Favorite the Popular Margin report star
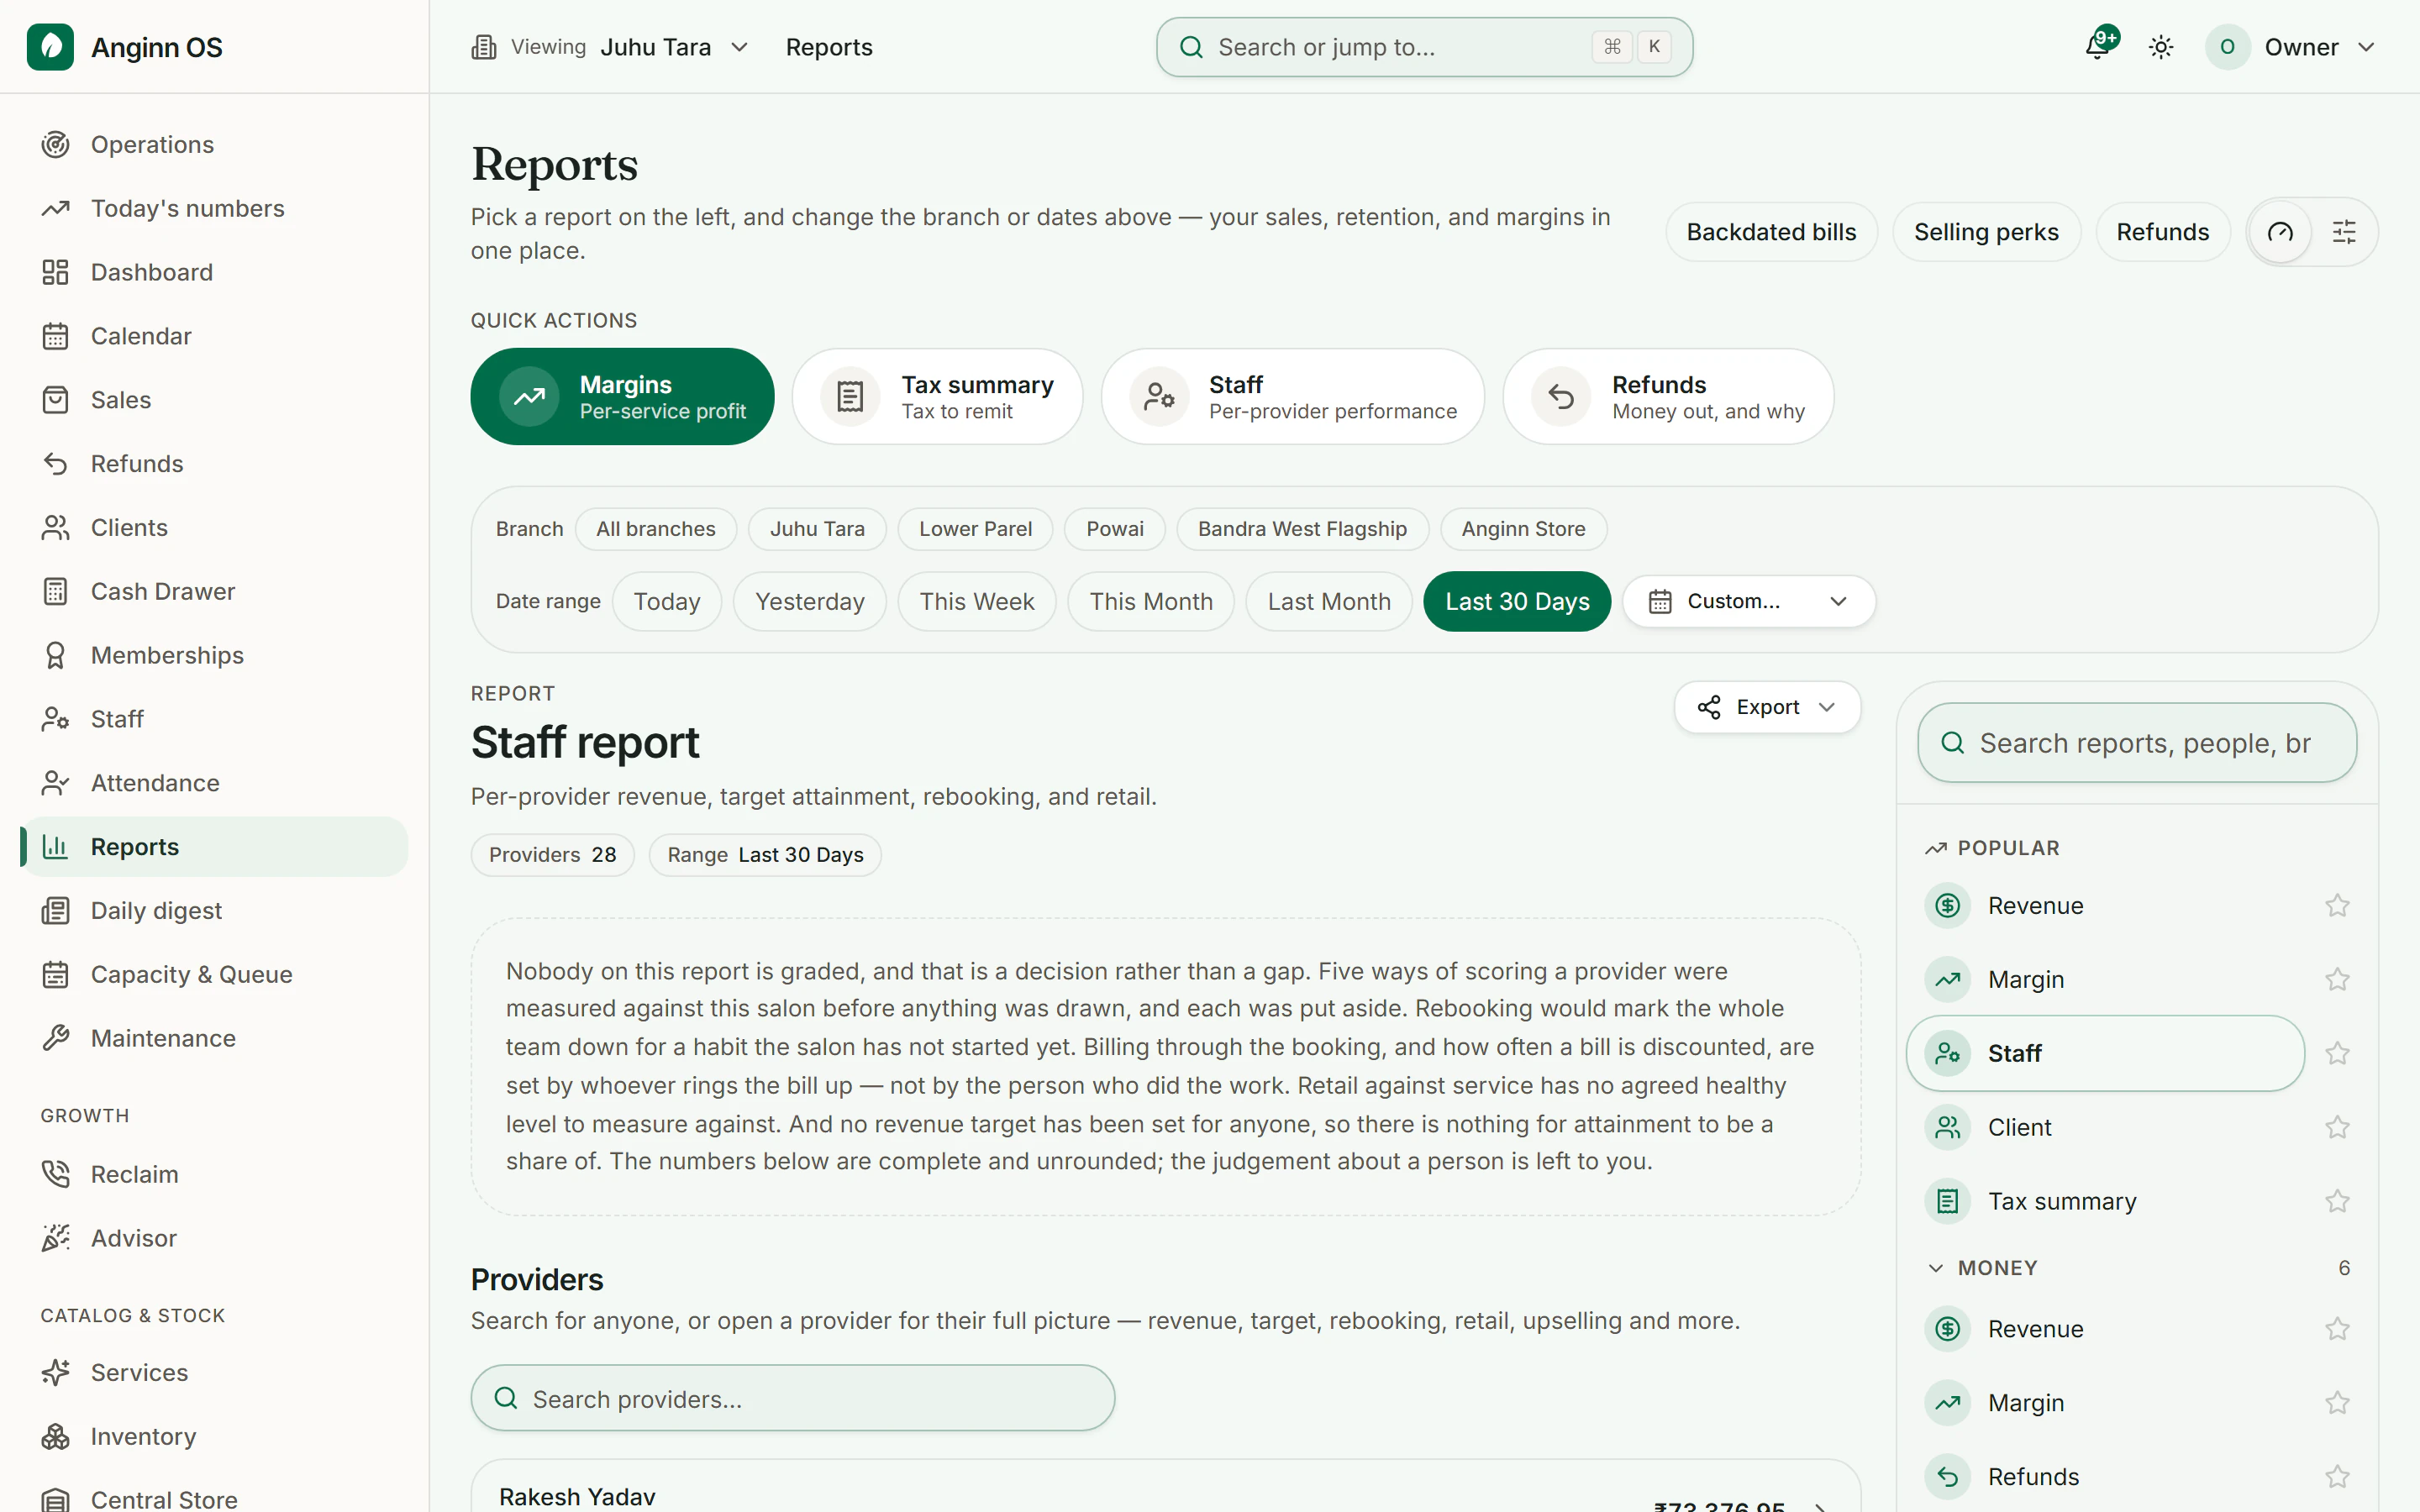The image size is (2420, 1512). [2337, 980]
